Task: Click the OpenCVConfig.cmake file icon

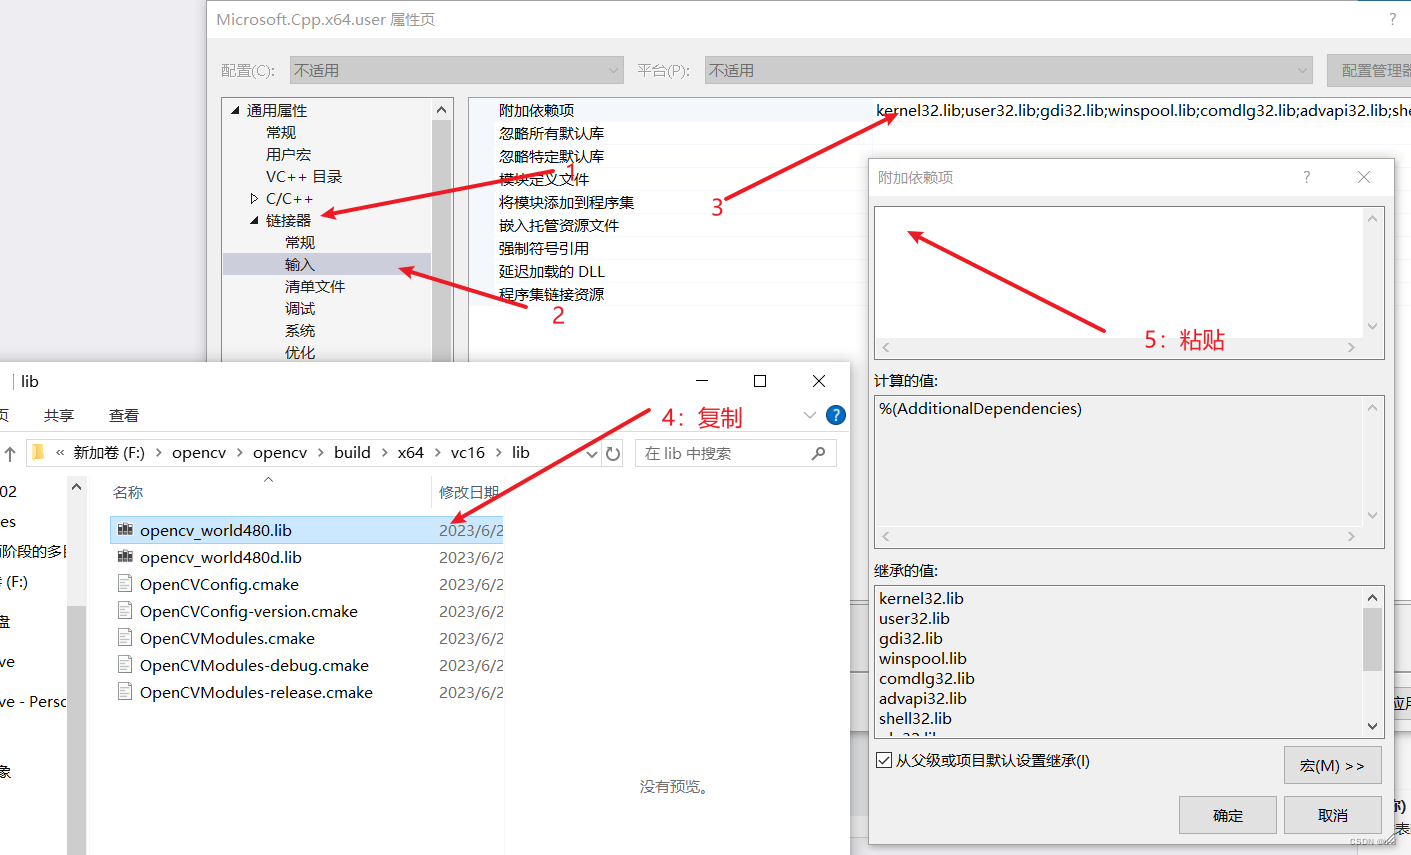Action: [125, 583]
